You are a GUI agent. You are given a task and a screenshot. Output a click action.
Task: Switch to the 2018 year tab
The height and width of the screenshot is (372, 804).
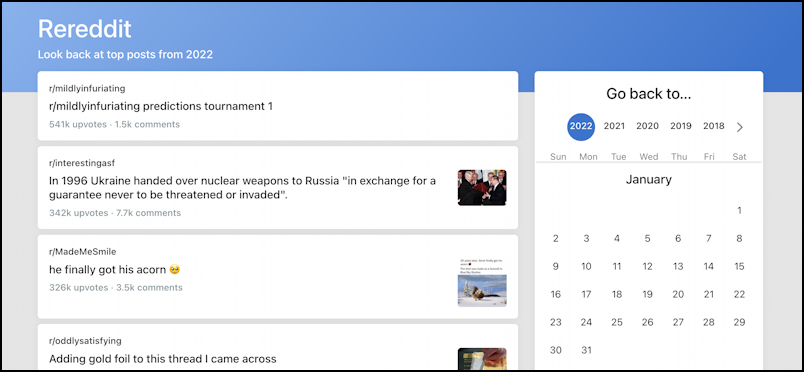pyautogui.click(x=714, y=126)
